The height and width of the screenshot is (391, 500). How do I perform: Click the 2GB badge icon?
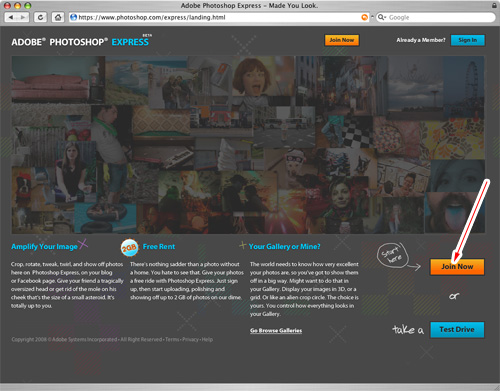pyautogui.click(x=129, y=248)
